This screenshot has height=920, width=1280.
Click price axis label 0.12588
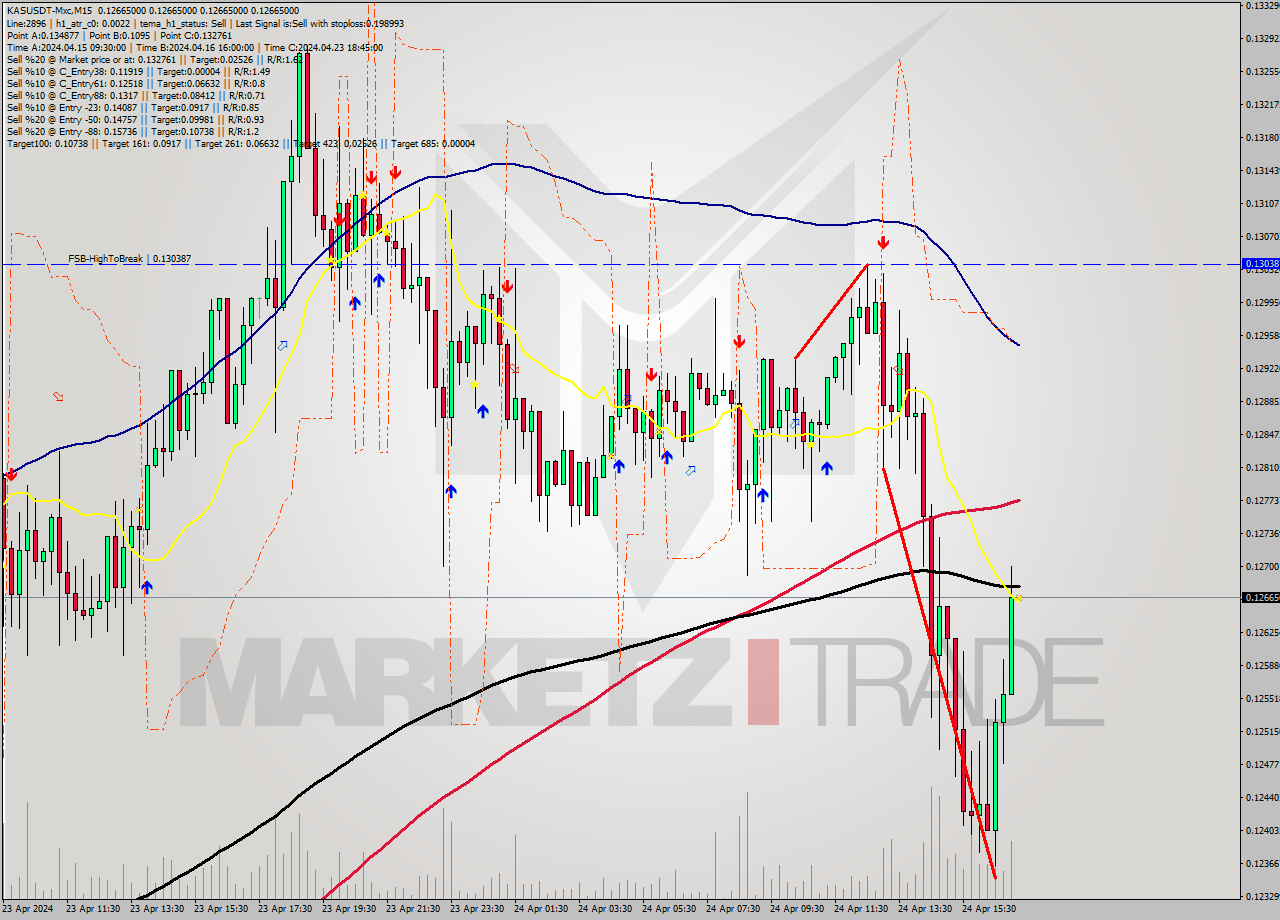[x=1261, y=665]
